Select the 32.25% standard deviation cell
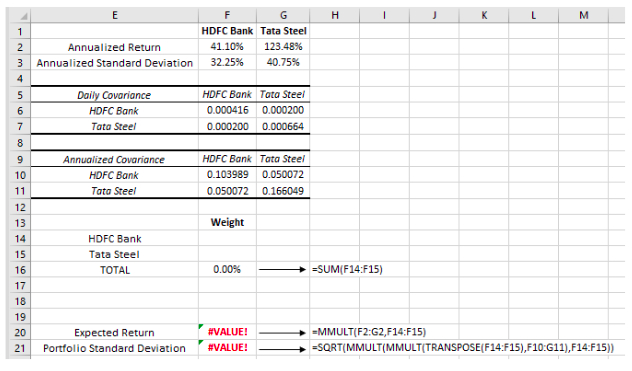 tap(227, 63)
